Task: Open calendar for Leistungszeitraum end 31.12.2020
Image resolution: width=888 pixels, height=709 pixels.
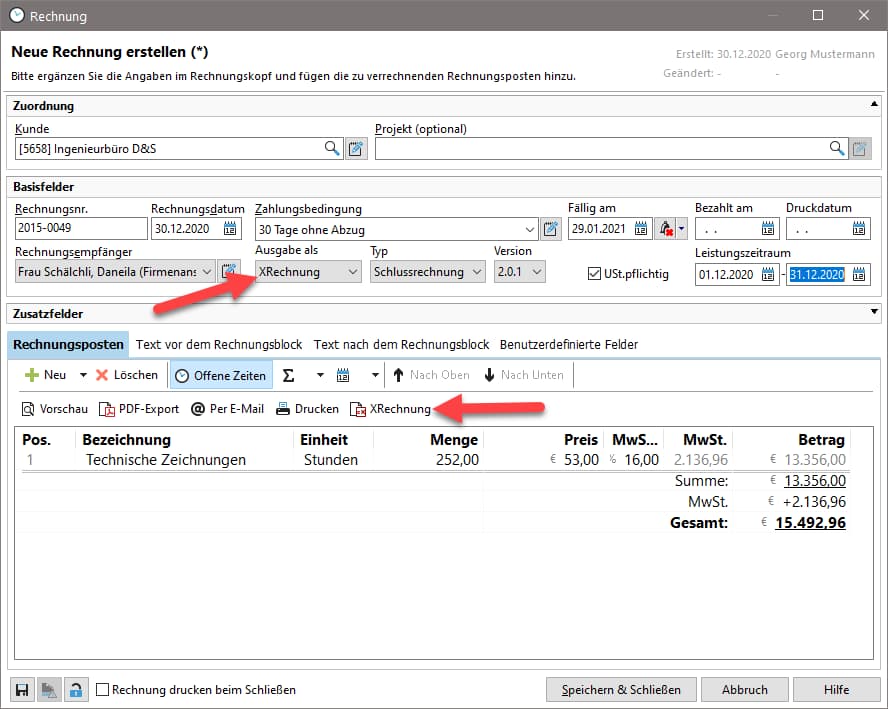Action: pyautogui.click(x=859, y=275)
